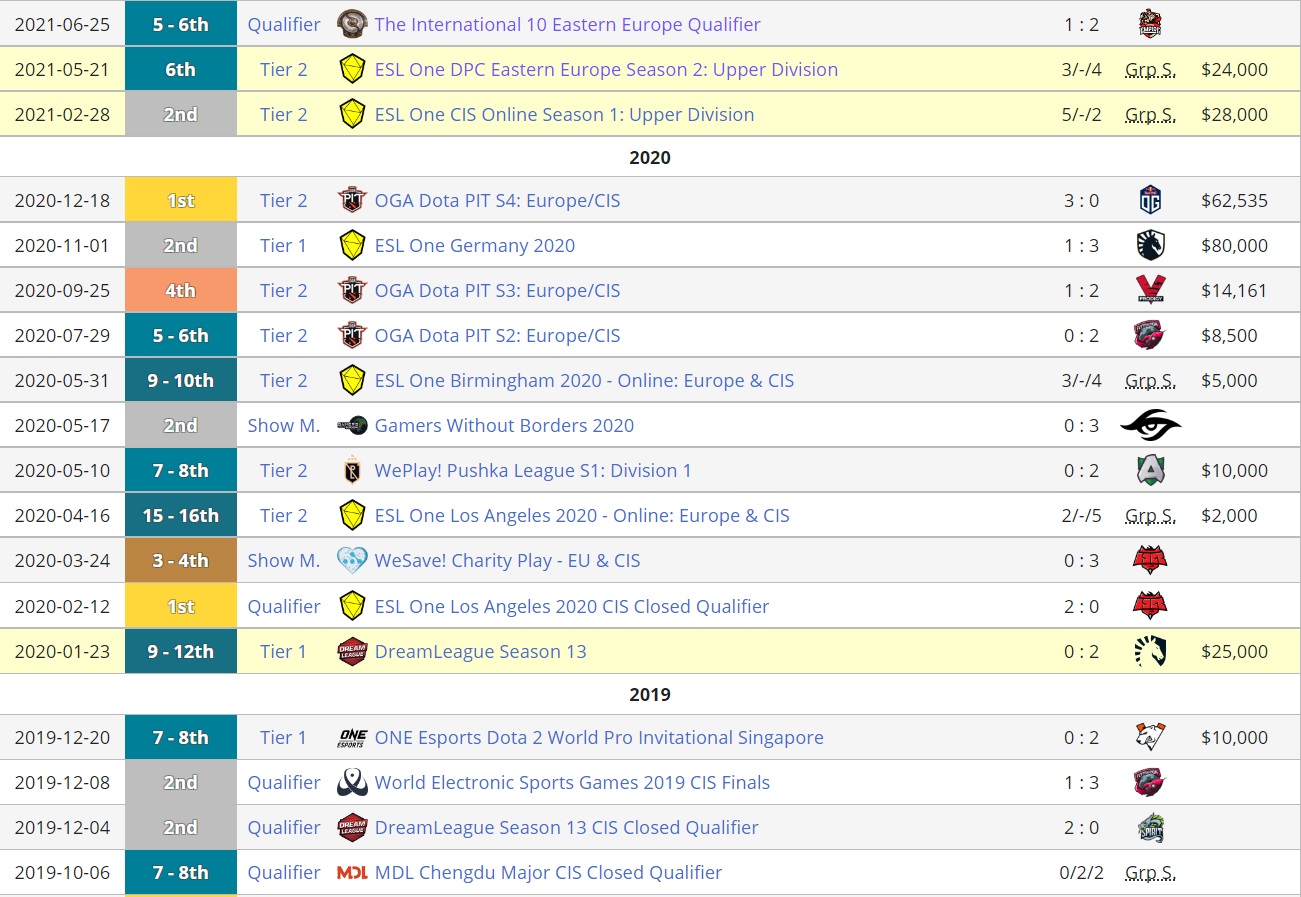Image resolution: width=1301 pixels, height=897 pixels.
Task: Click The International 10 tournament icon
Action: click(352, 24)
